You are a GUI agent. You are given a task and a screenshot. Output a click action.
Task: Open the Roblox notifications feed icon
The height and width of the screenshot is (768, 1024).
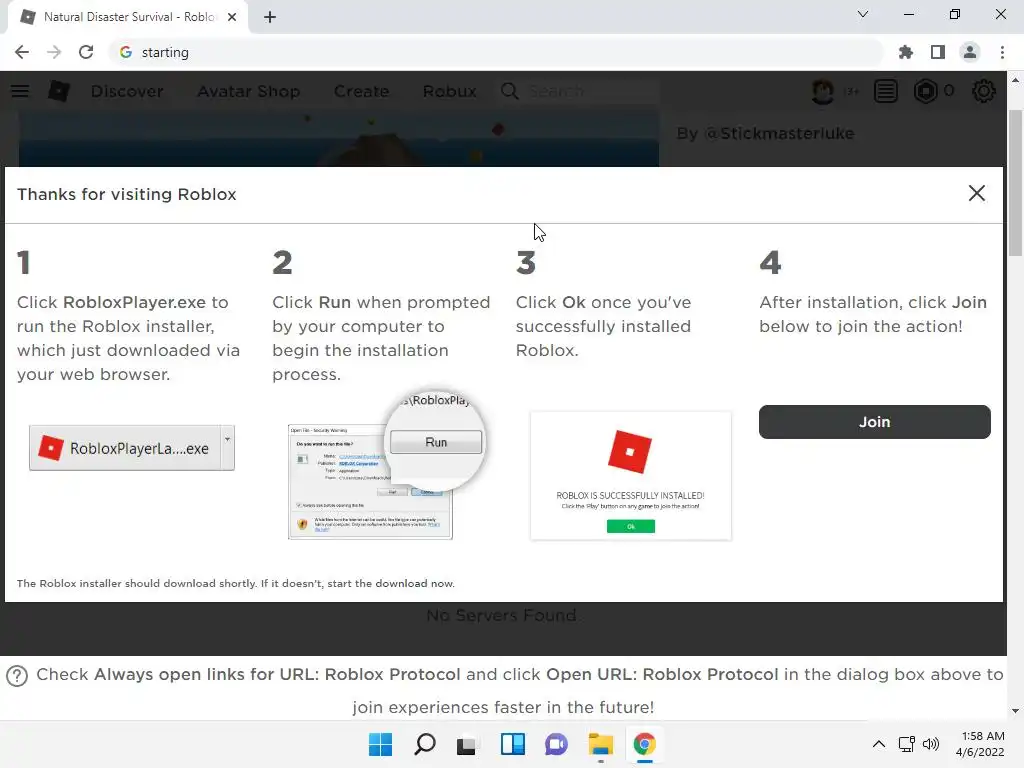[886, 91]
